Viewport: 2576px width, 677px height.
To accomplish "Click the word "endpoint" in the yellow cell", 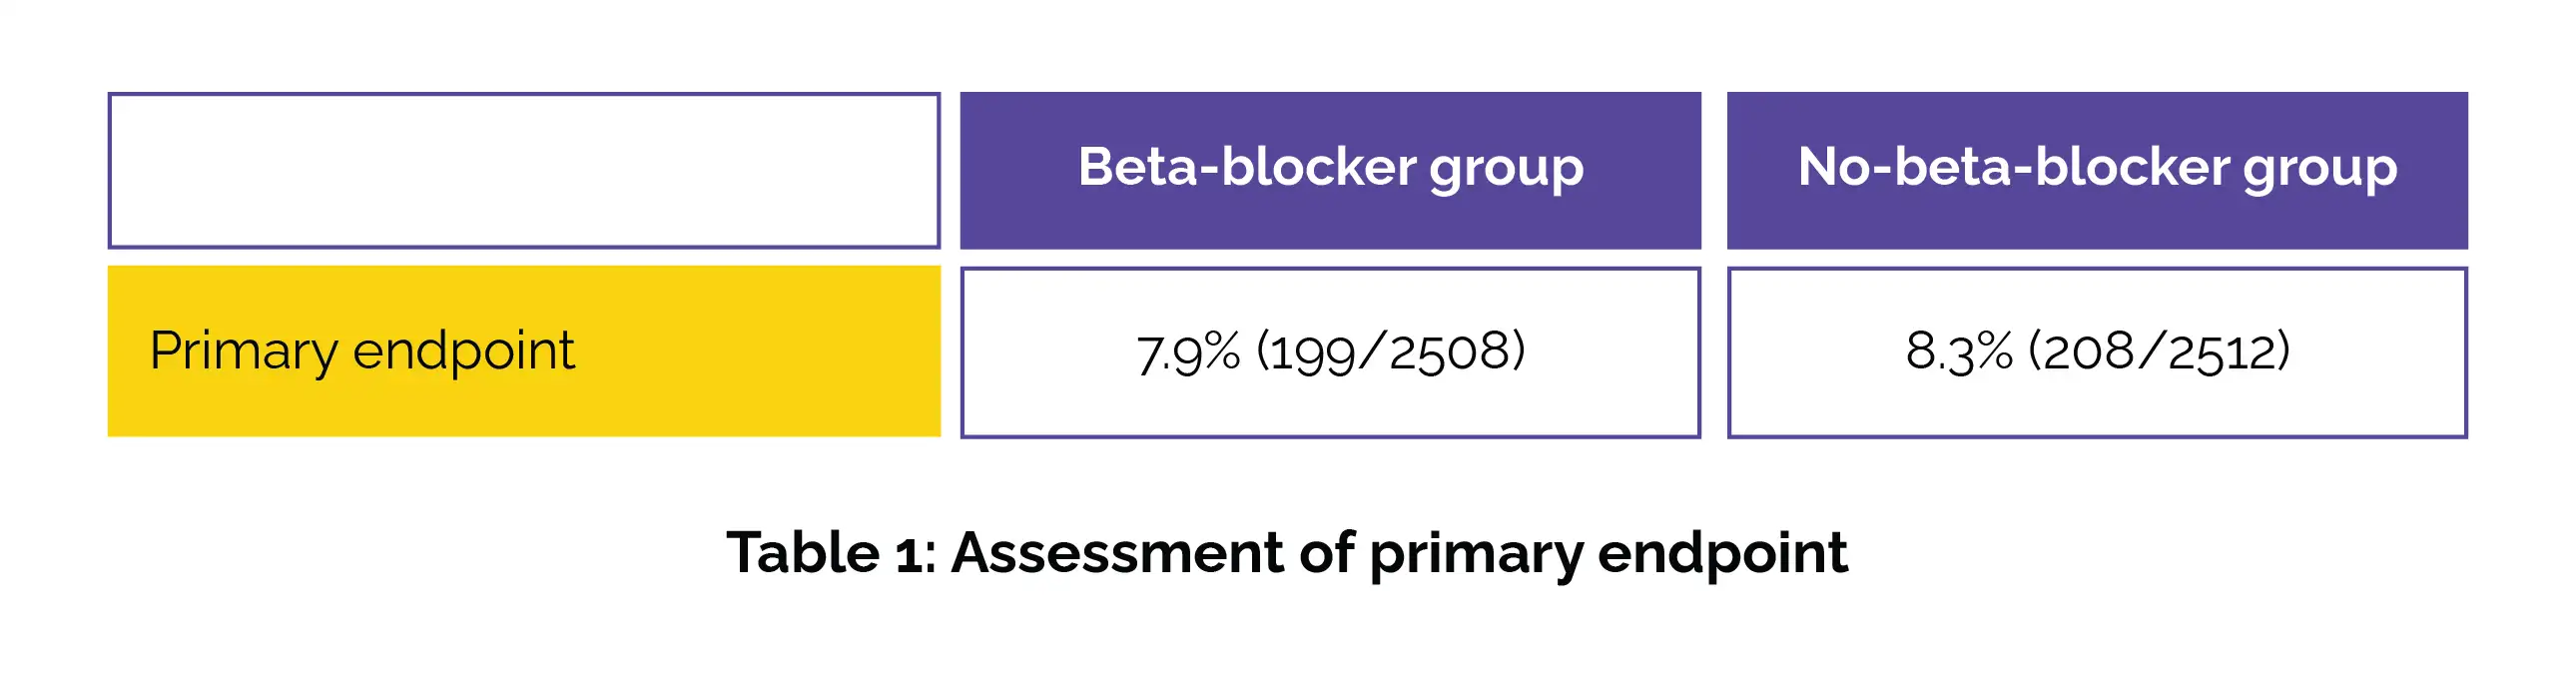I will (x=463, y=351).
